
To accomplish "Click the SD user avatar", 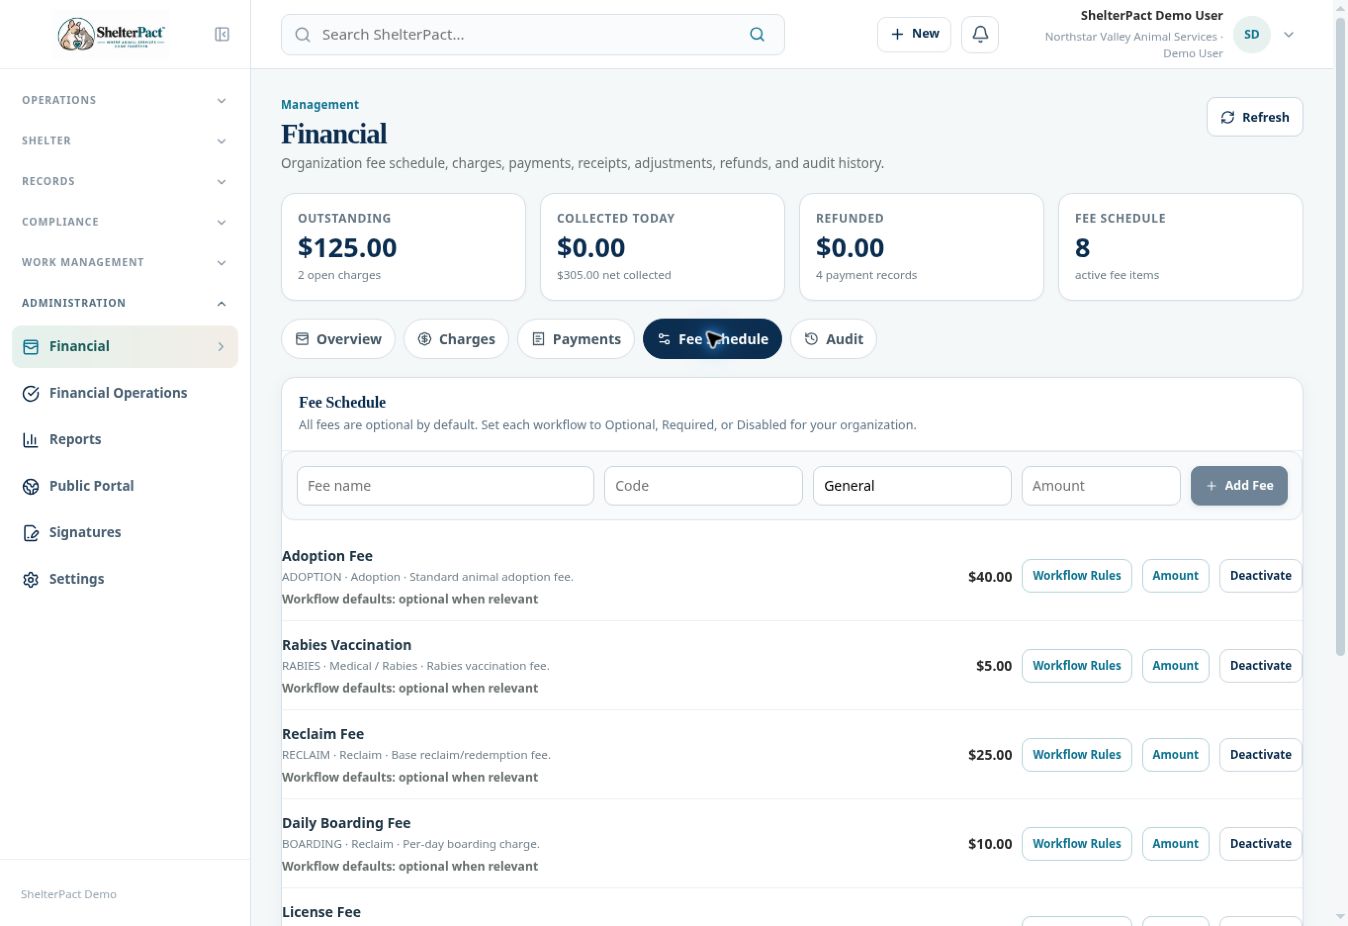I will pos(1252,35).
